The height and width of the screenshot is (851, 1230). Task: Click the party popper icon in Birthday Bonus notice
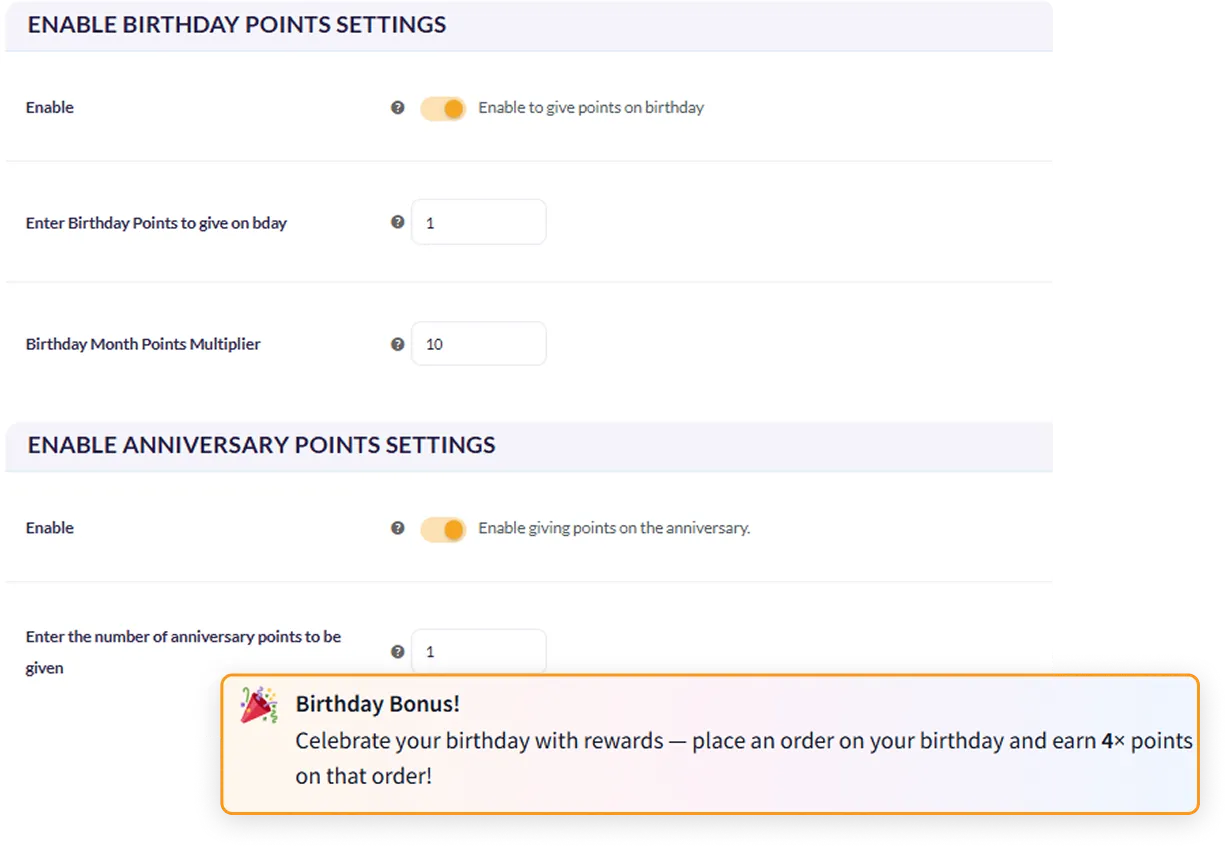point(259,705)
